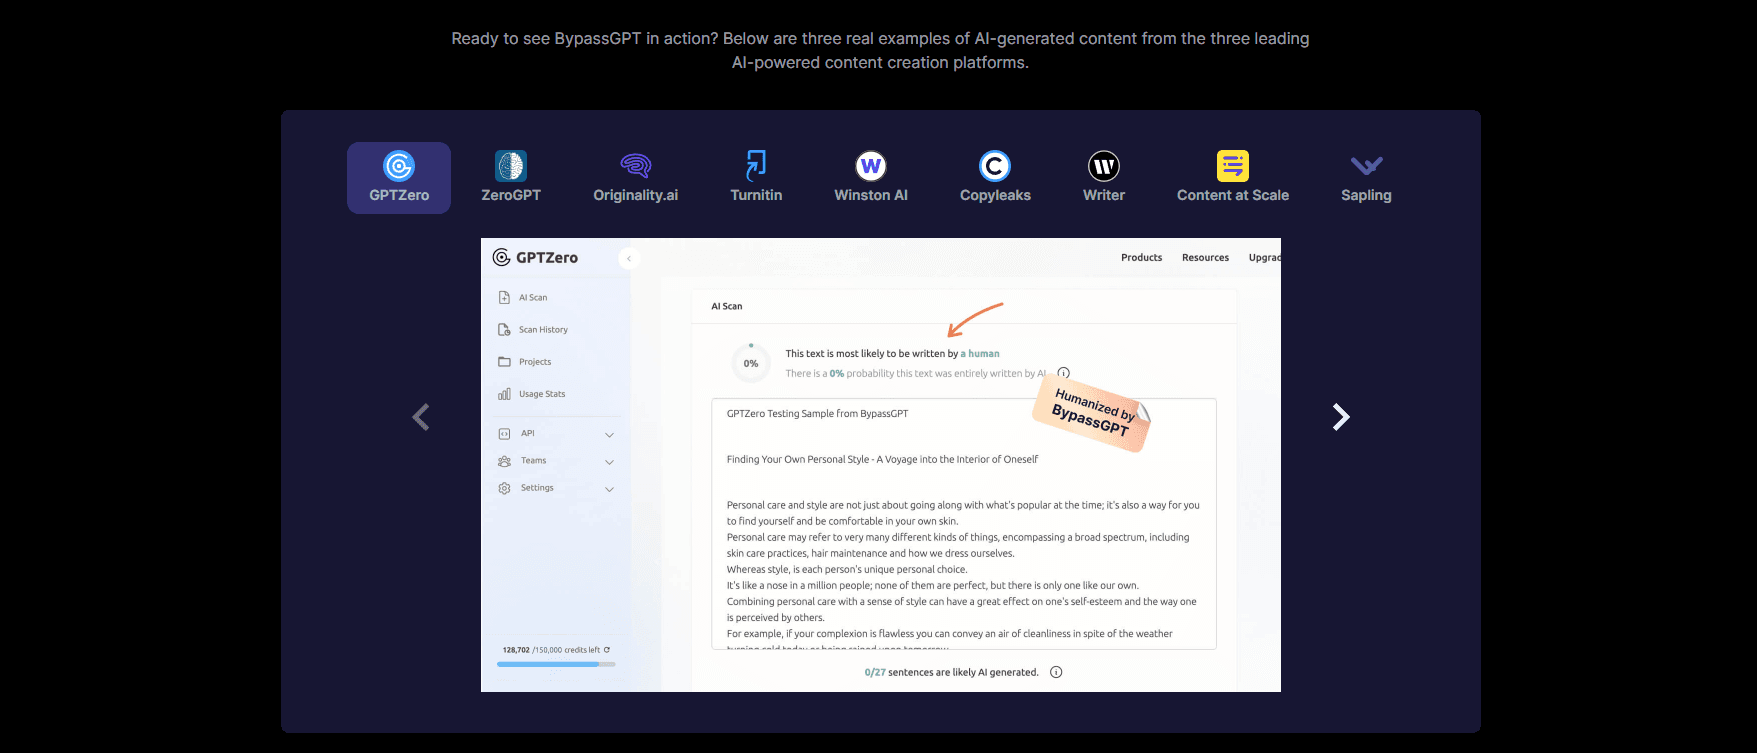Open Usage Stats in the sidebar
The image size is (1757, 753).
pyautogui.click(x=541, y=394)
